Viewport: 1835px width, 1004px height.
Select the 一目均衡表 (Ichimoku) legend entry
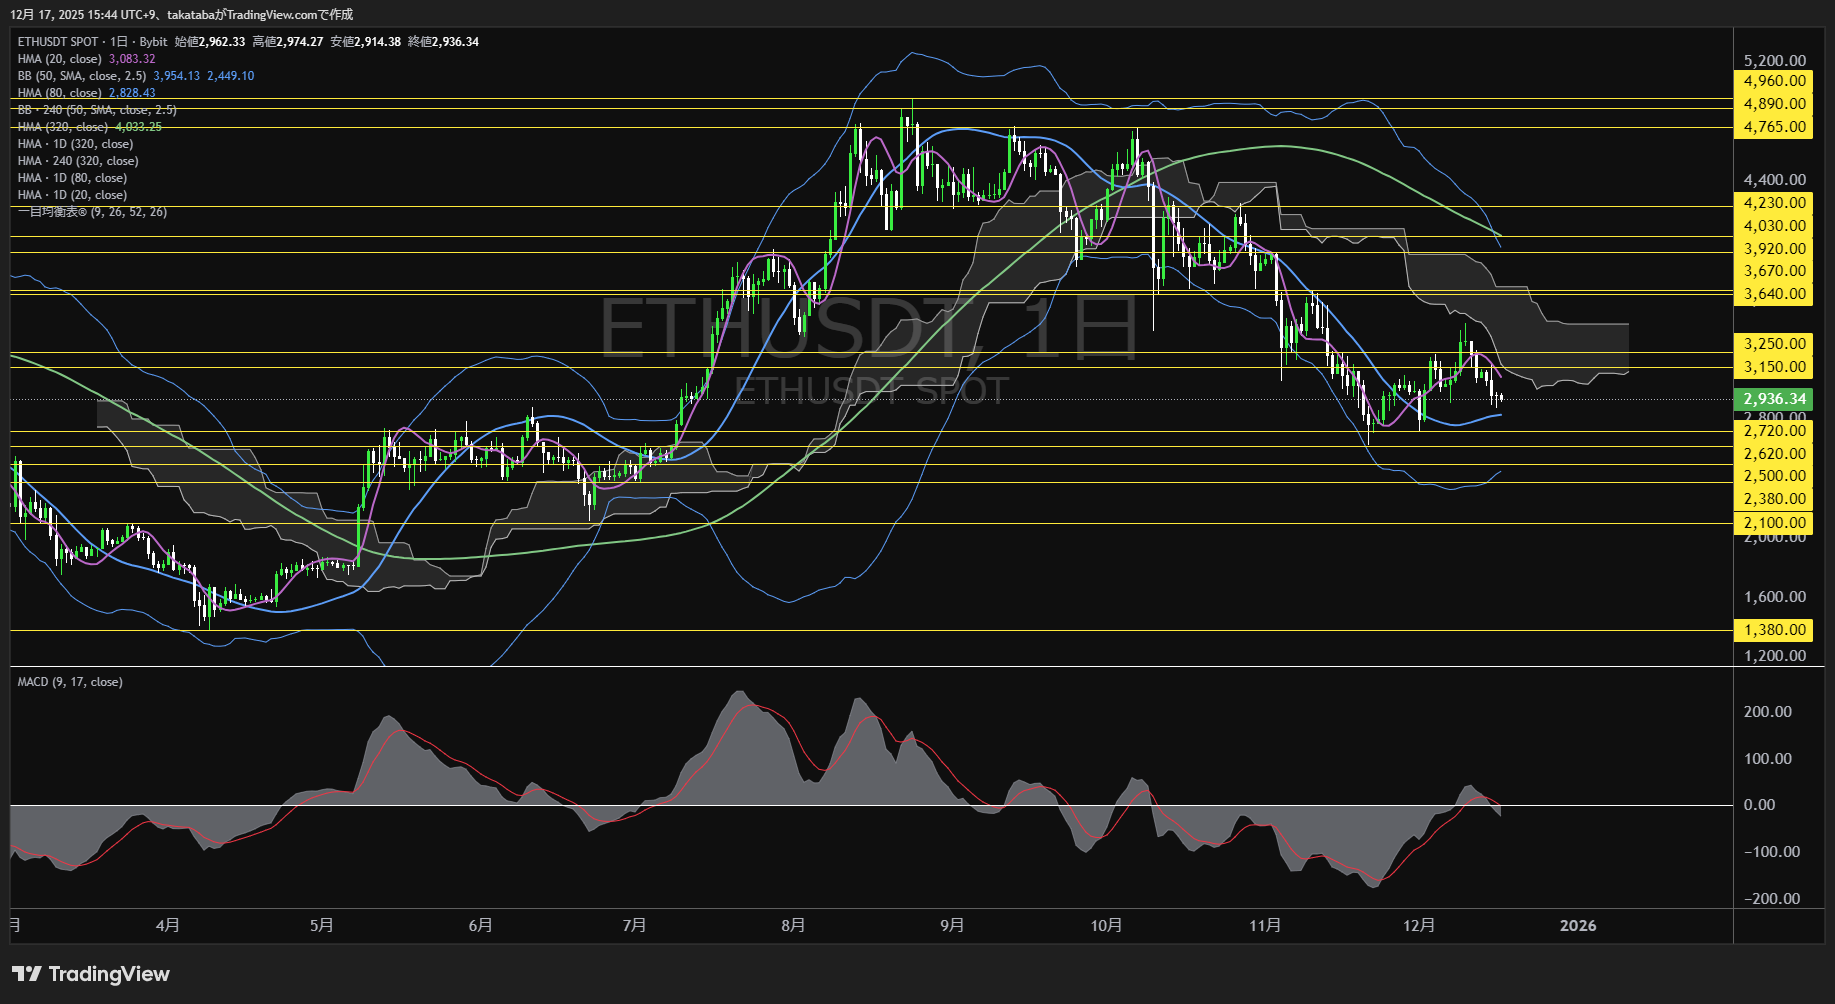click(x=90, y=212)
